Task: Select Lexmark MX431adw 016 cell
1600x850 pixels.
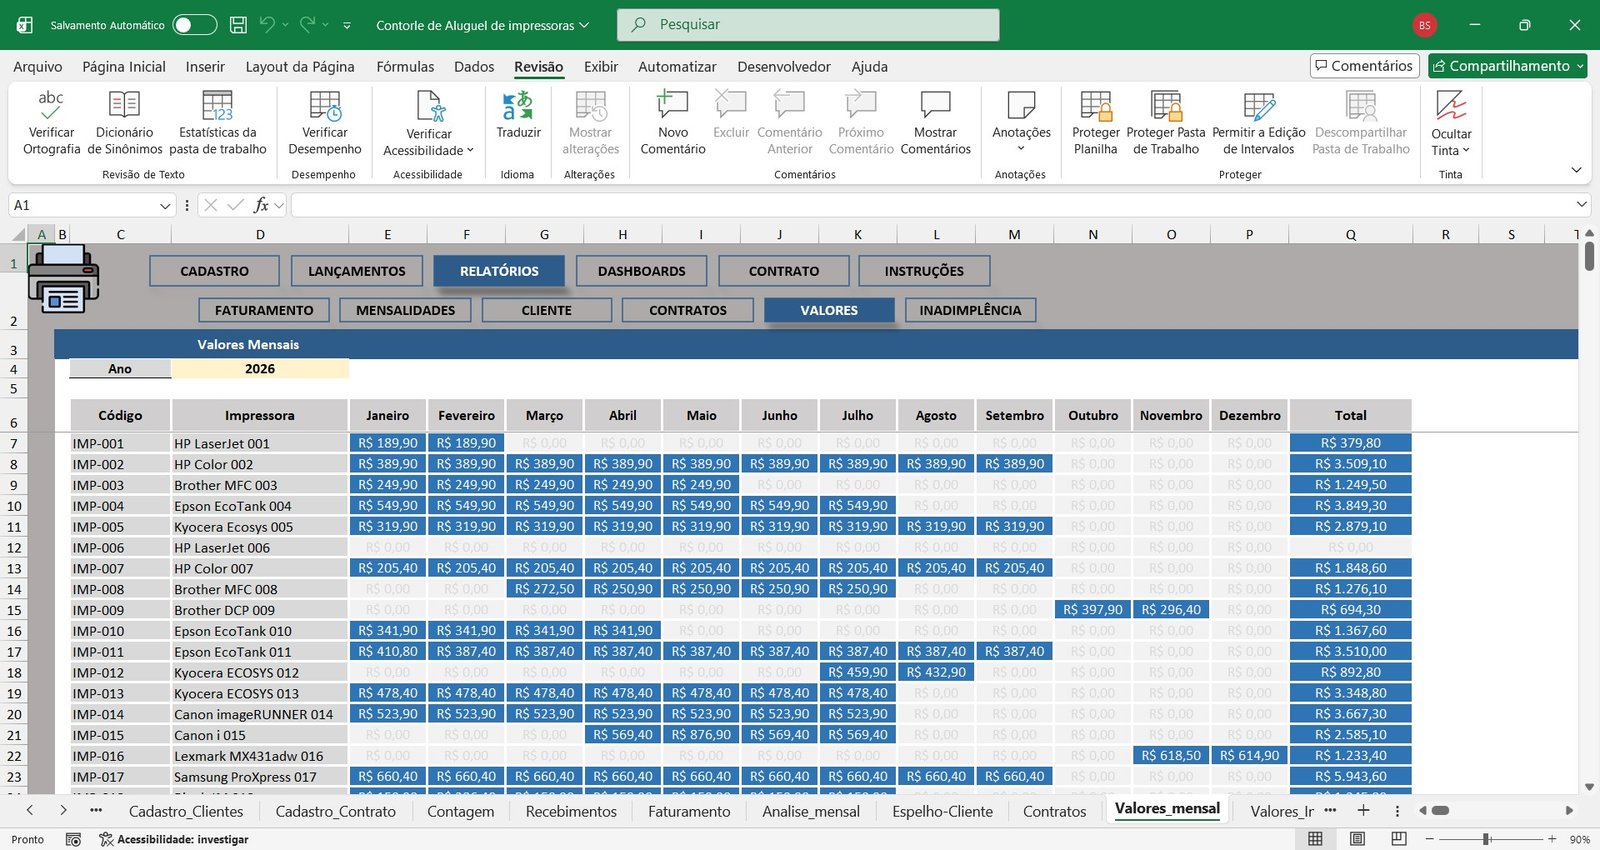Action: (260, 756)
